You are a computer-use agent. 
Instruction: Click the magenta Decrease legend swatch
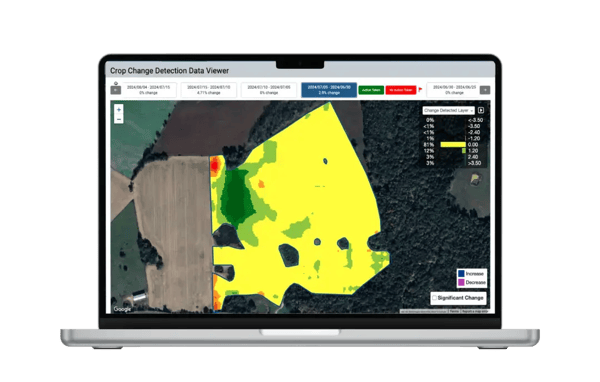[461, 282]
